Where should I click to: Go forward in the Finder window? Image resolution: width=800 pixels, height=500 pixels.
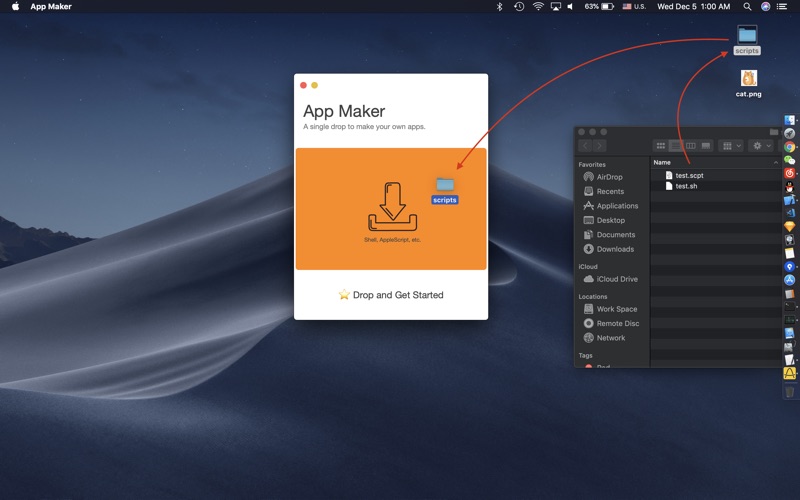click(599, 146)
